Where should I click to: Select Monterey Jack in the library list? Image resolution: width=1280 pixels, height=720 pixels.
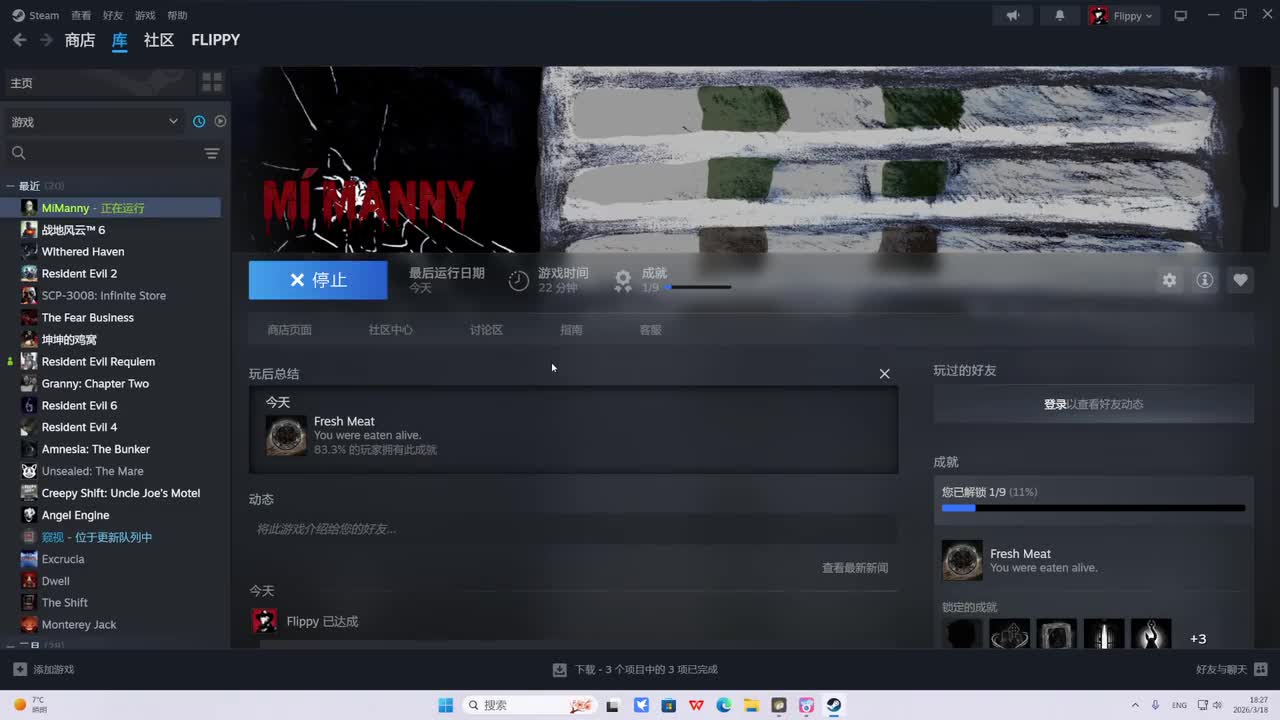click(79, 625)
